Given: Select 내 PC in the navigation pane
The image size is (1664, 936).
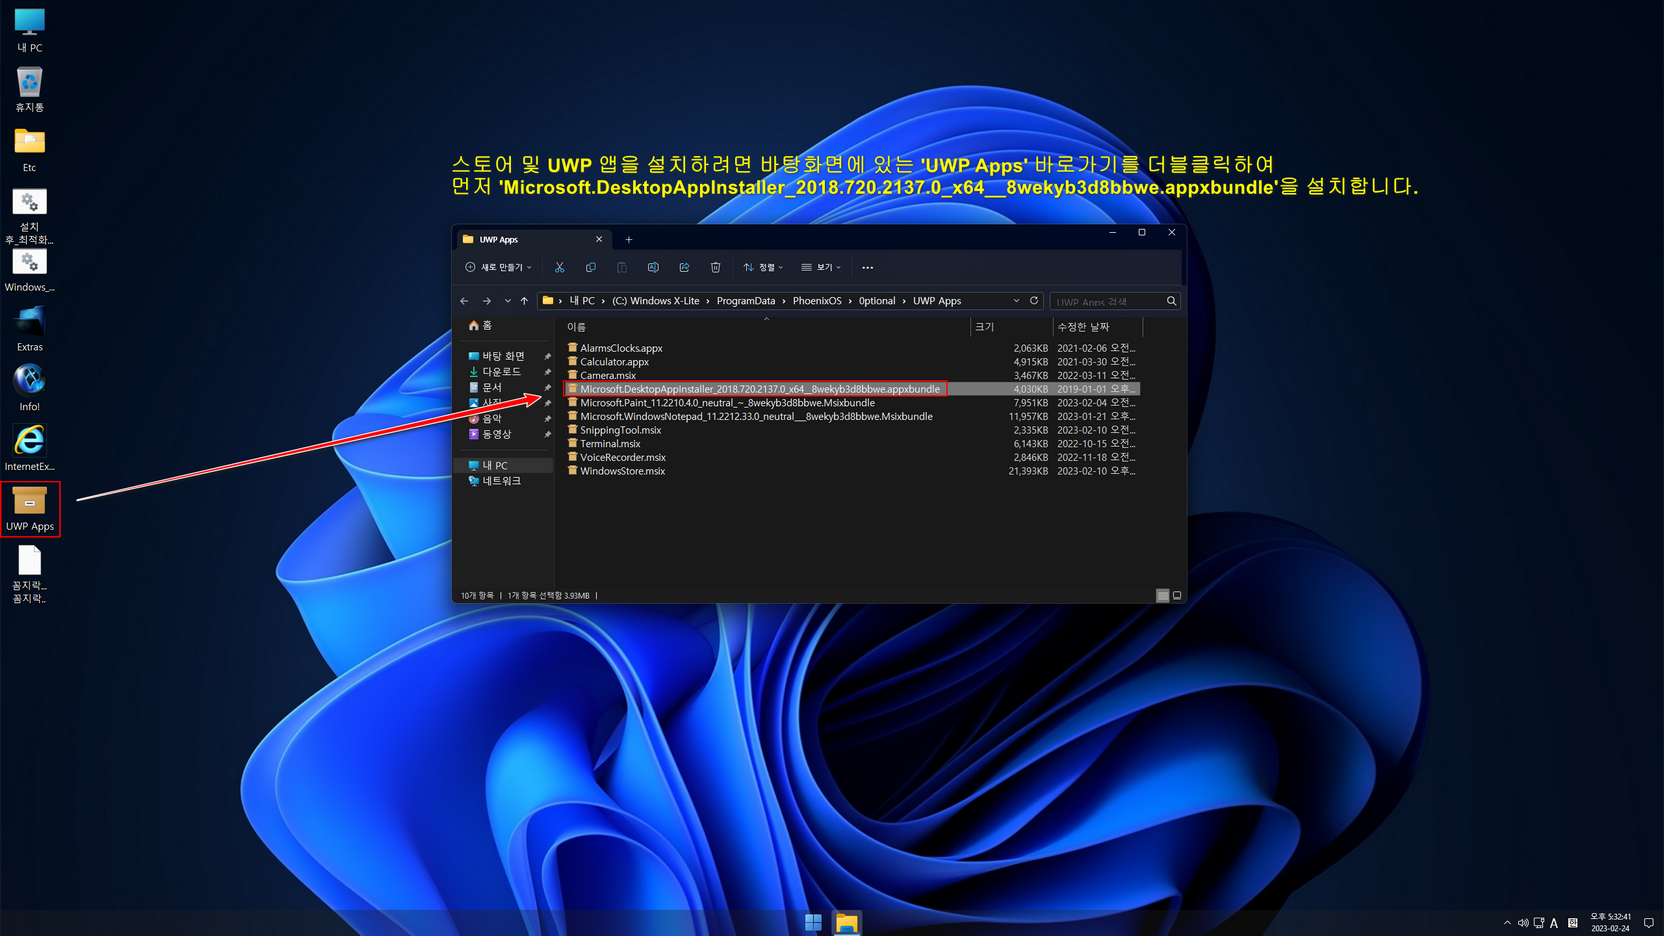Looking at the screenshot, I should point(502,465).
